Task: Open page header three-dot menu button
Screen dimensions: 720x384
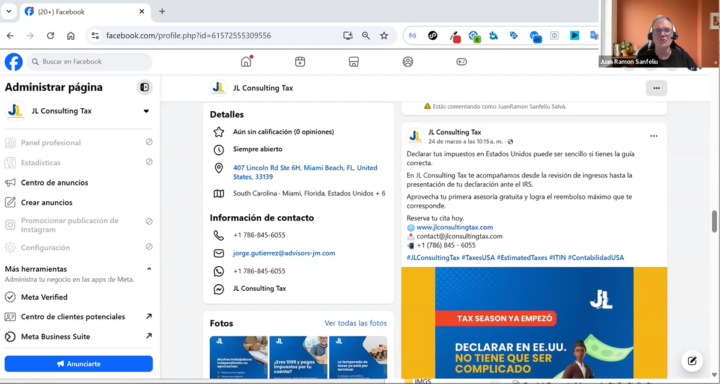Action: click(656, 88)
